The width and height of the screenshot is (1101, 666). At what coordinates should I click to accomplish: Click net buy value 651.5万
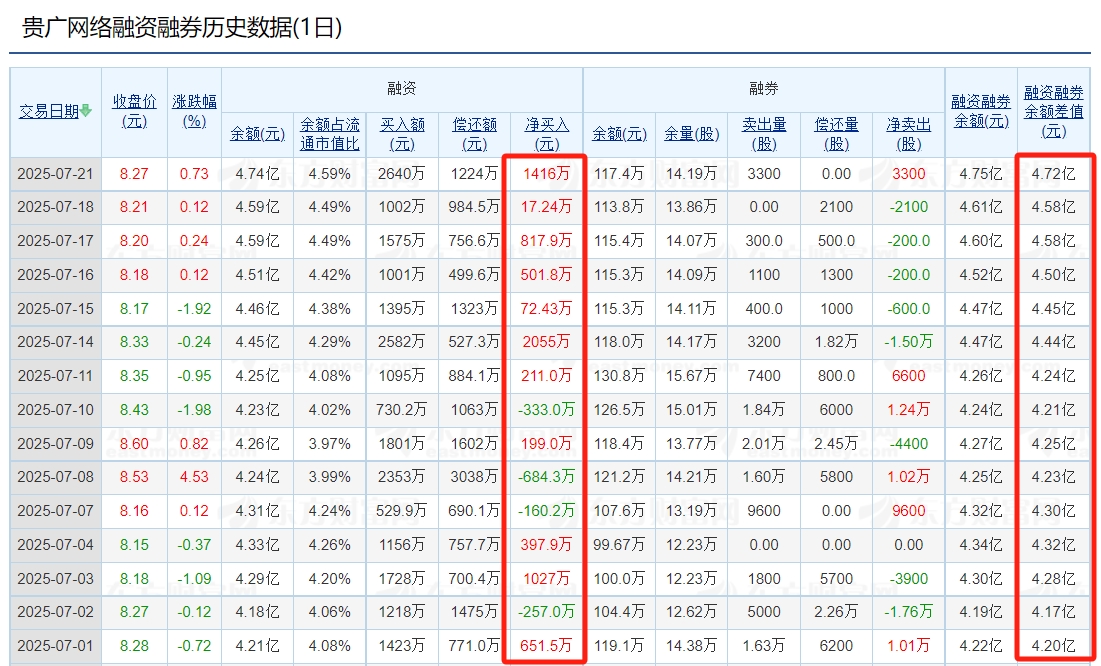point(546,646)
